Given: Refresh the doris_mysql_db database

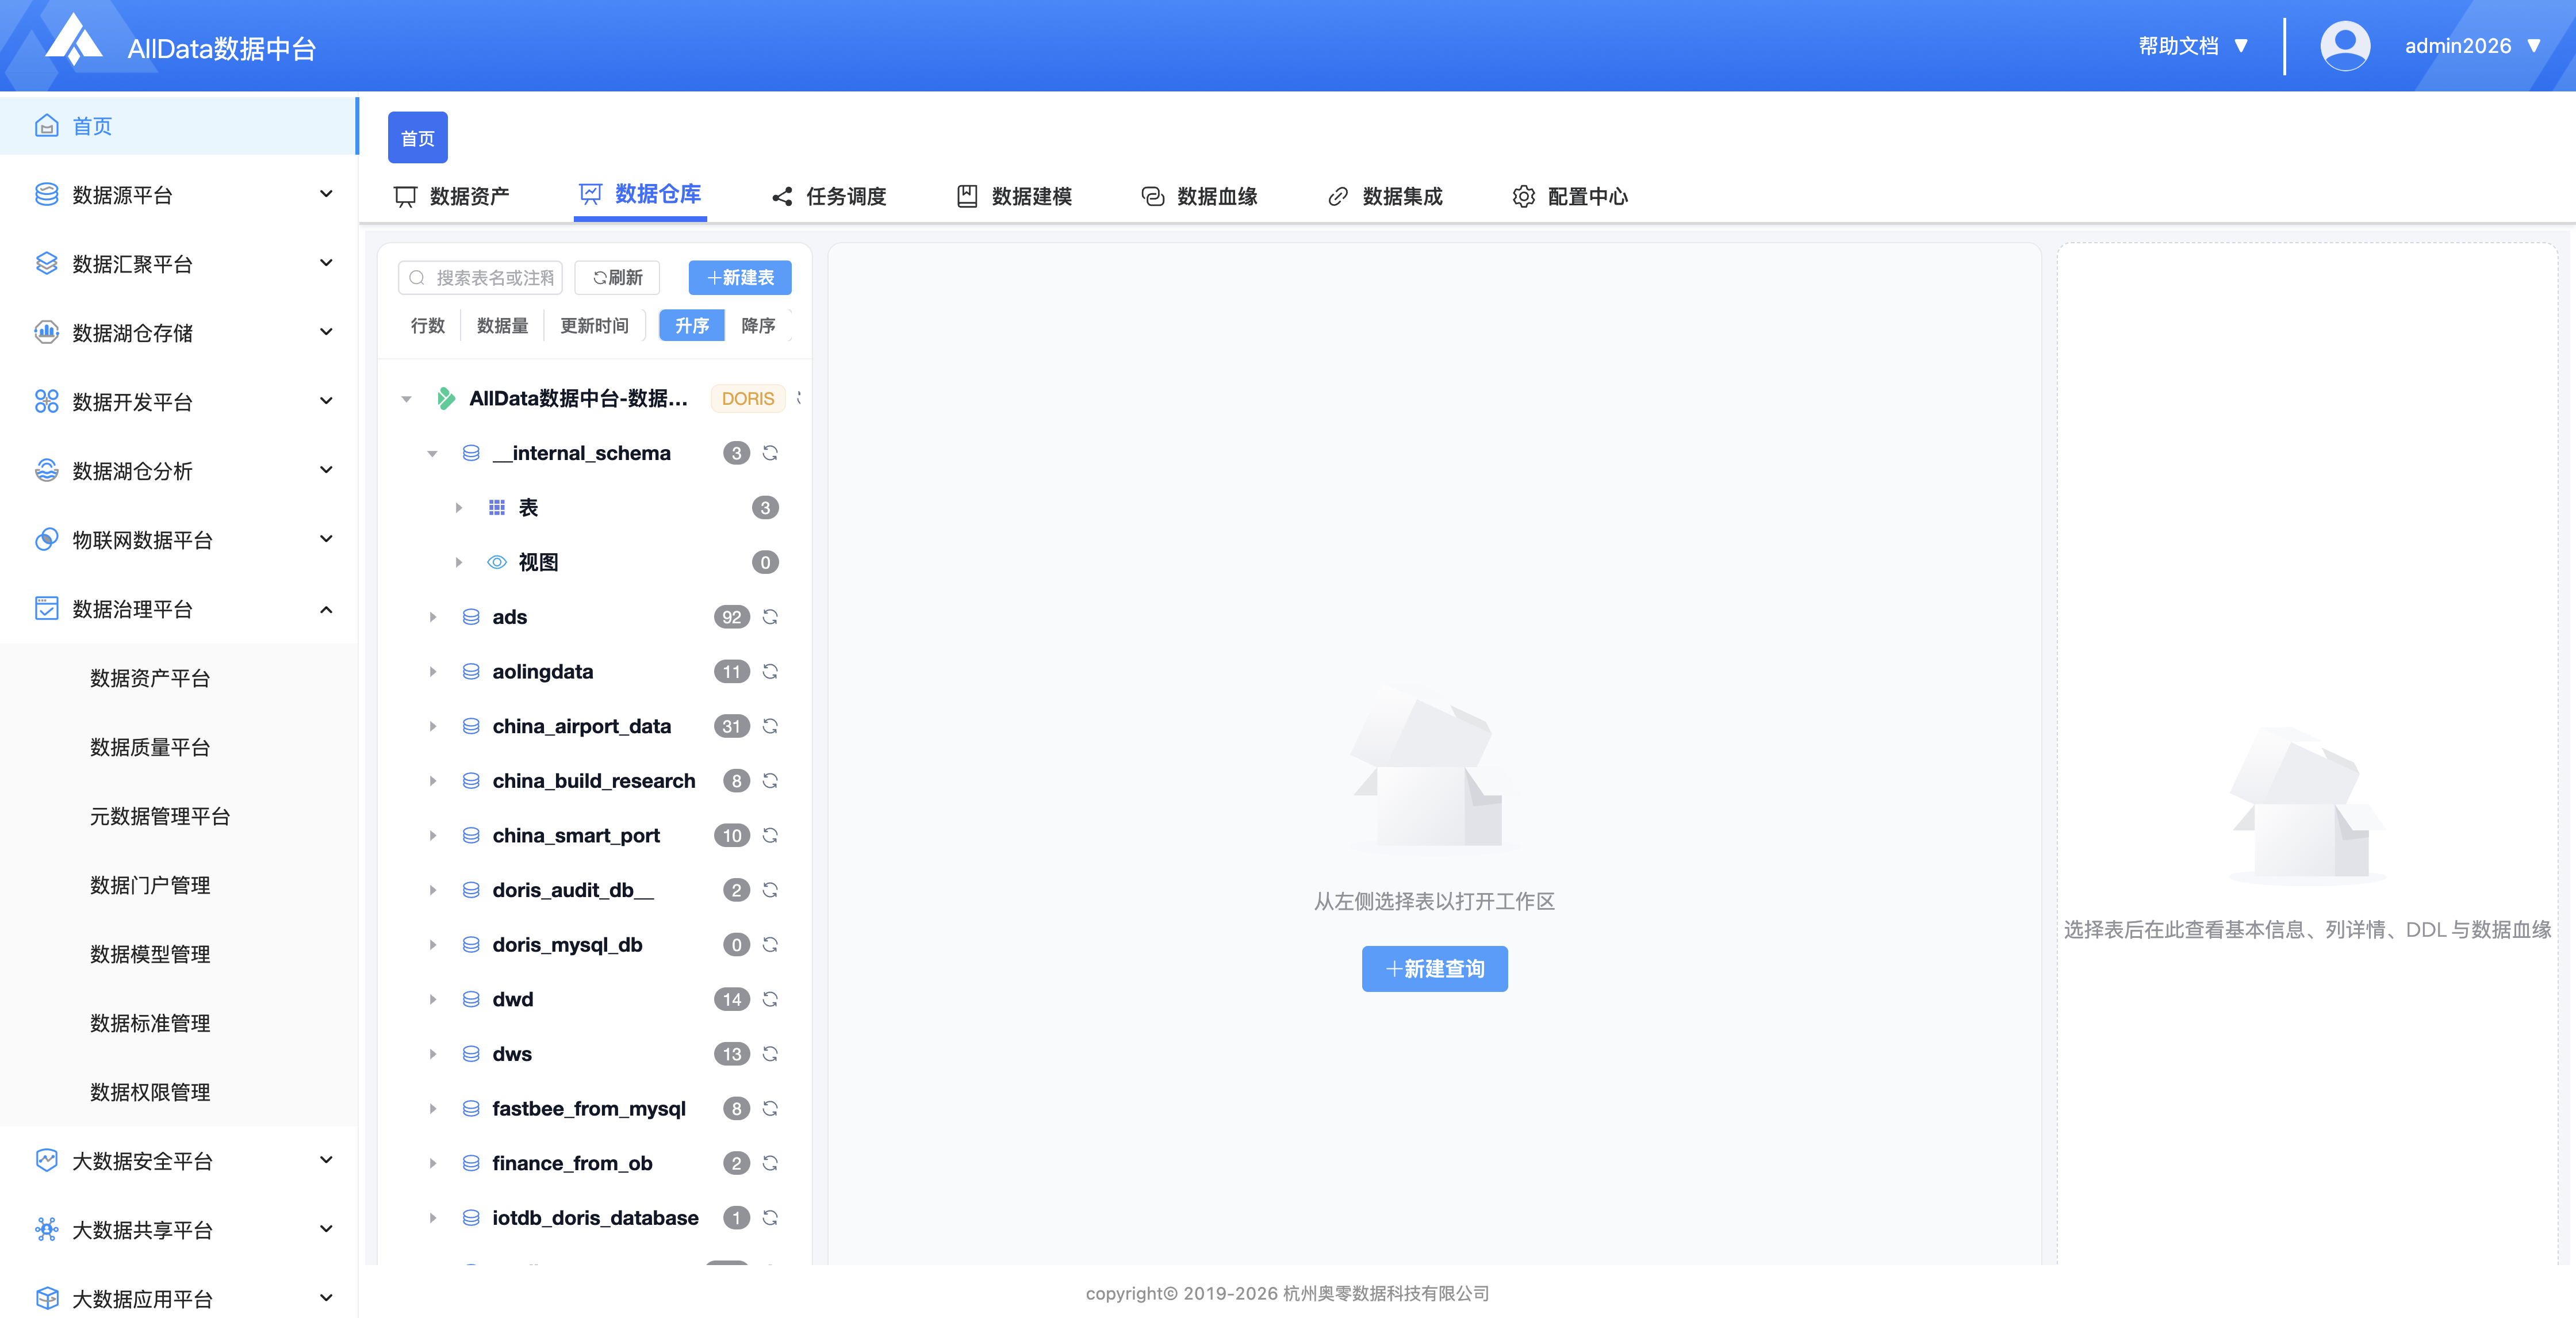Looking at the screenshot, I should point(770,945).
